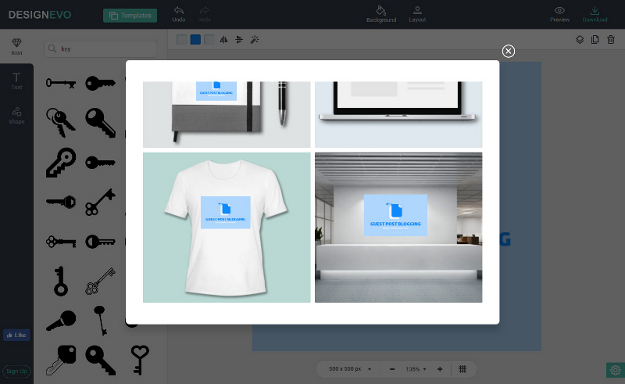Open the Background tool
Image resolution: width=625 pixels, height=384 pixels.
tap(381, 10)
